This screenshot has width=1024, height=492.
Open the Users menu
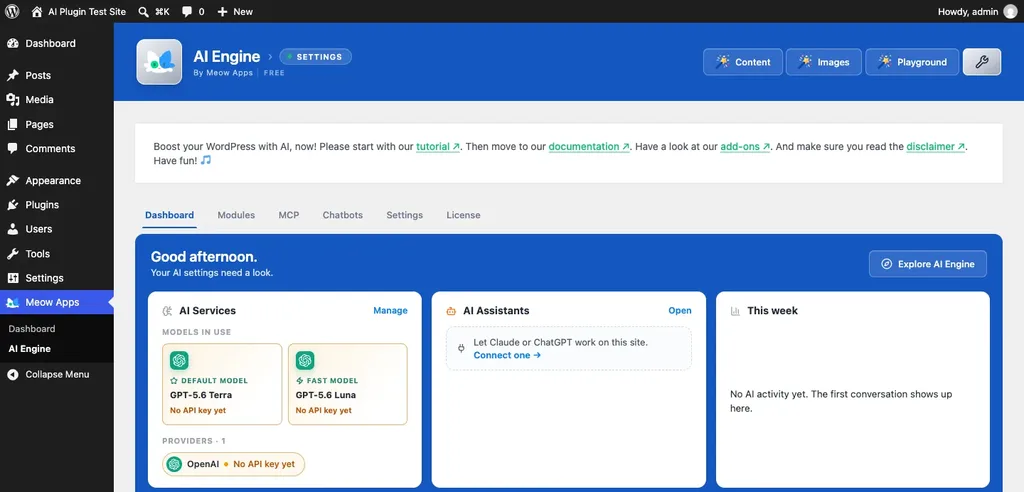click(x=57, y=229)
